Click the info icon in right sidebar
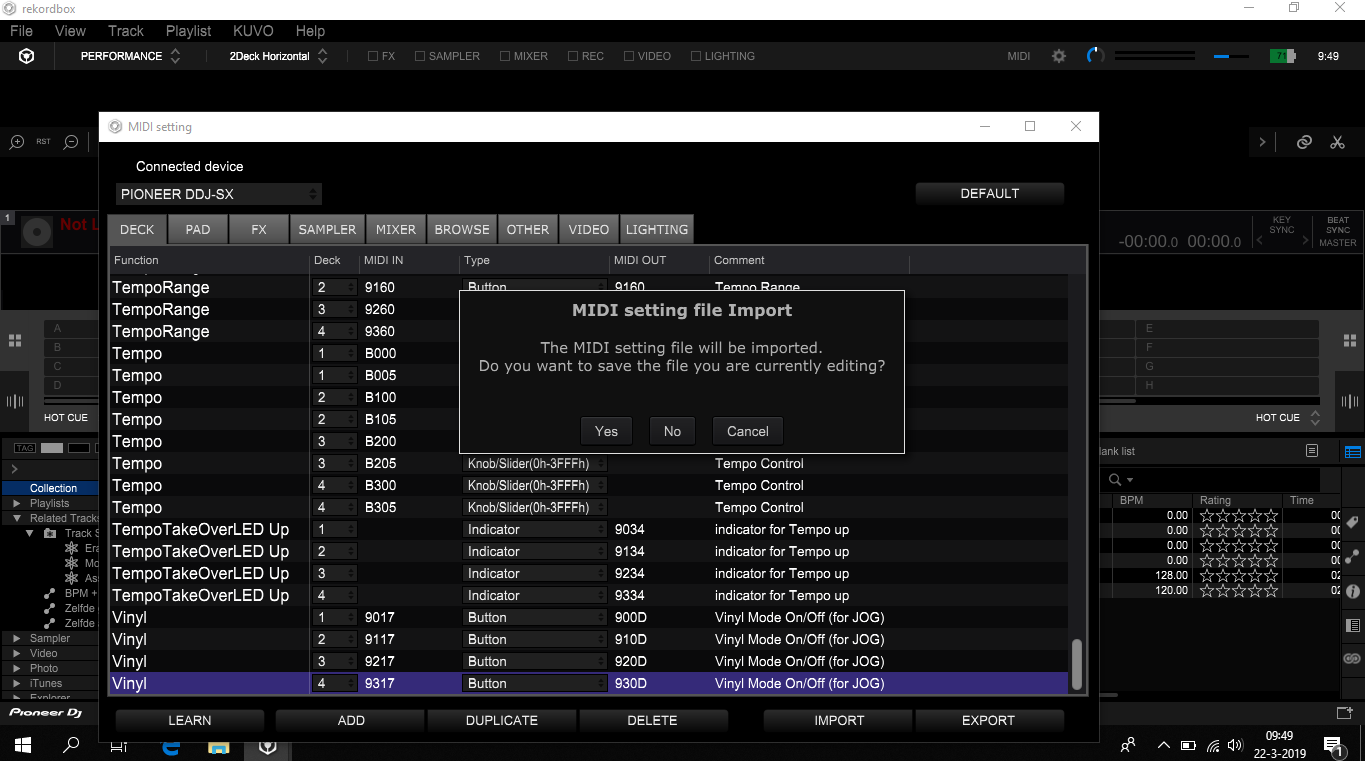Image resolution: width=1365 pixels, height=761 pixels. 1352,591
